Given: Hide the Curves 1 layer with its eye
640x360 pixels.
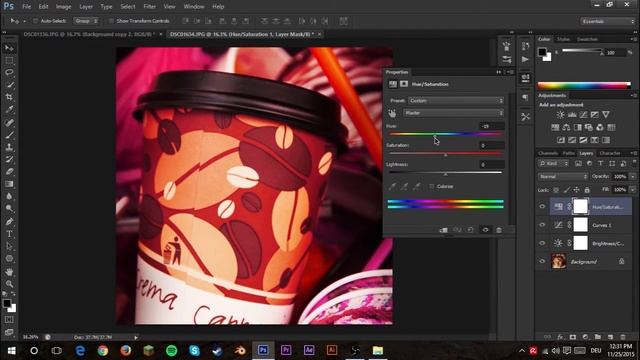Looking at the screenshot, I should coord(542,225).
